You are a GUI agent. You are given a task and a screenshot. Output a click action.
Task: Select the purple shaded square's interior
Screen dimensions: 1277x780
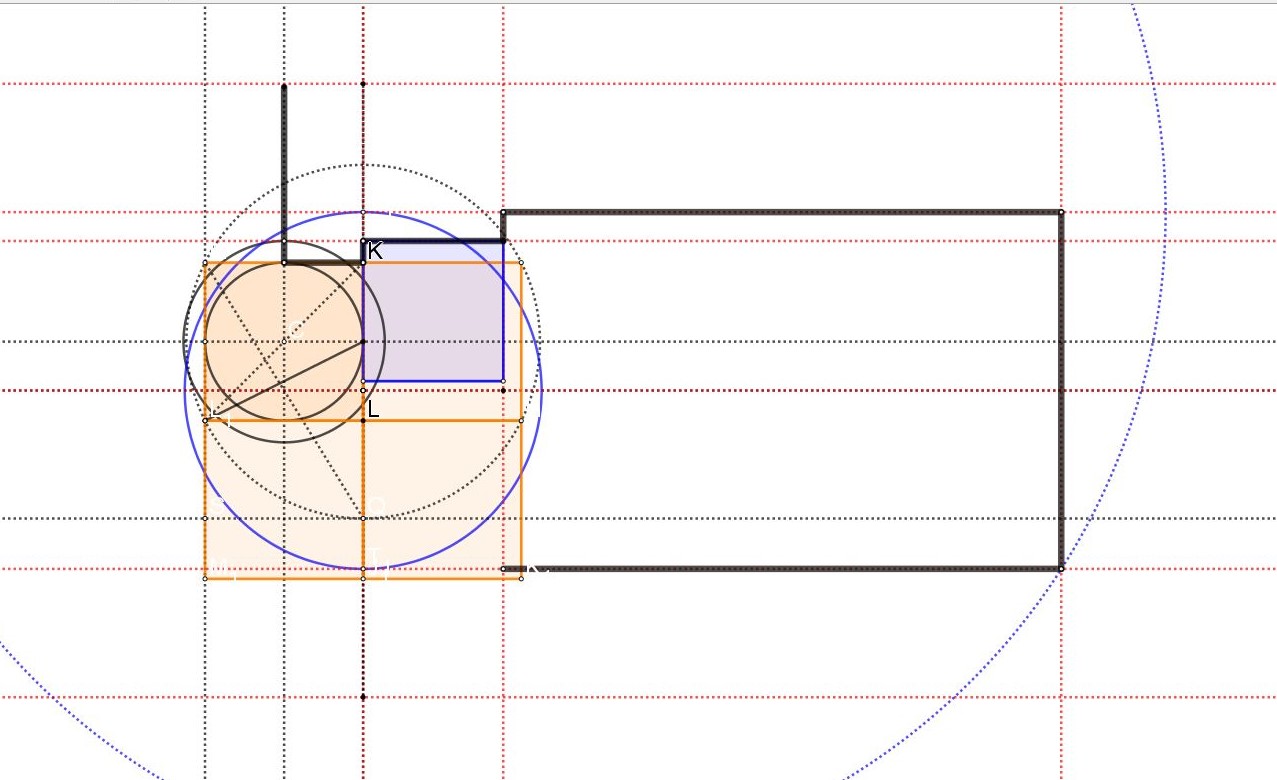(x=432, y=322)
